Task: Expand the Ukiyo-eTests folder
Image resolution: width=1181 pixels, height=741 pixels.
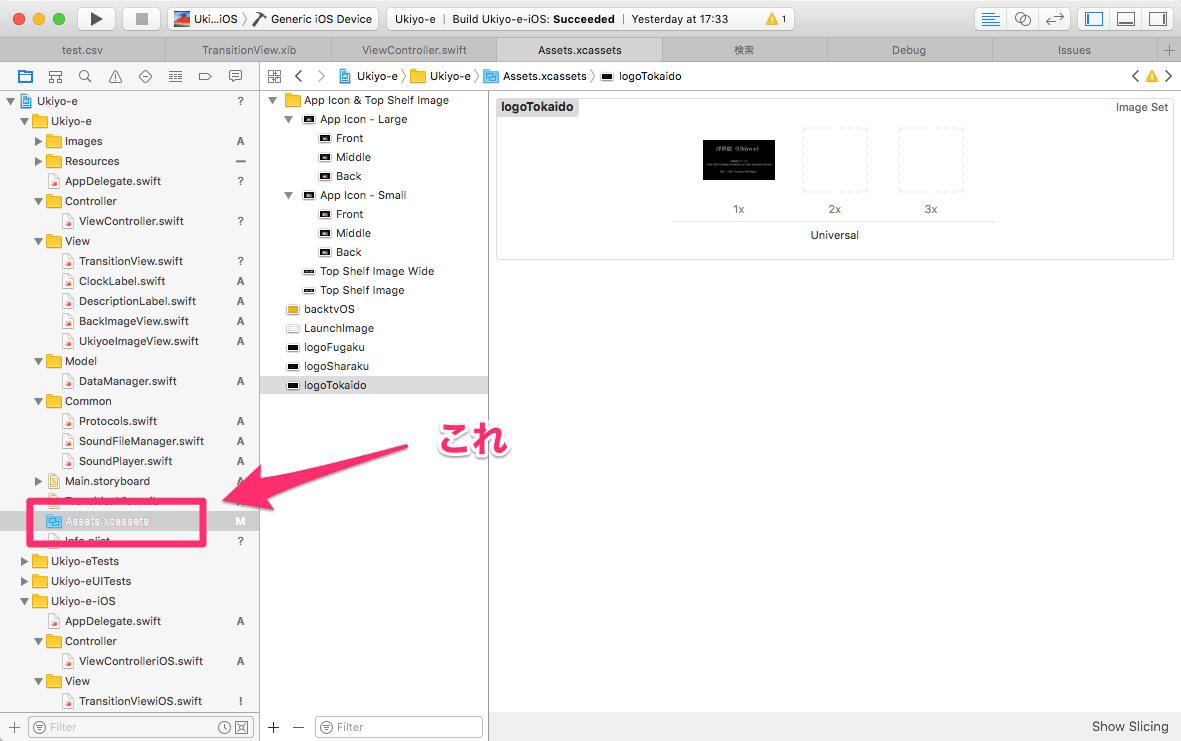Action: tap(24, 561)
